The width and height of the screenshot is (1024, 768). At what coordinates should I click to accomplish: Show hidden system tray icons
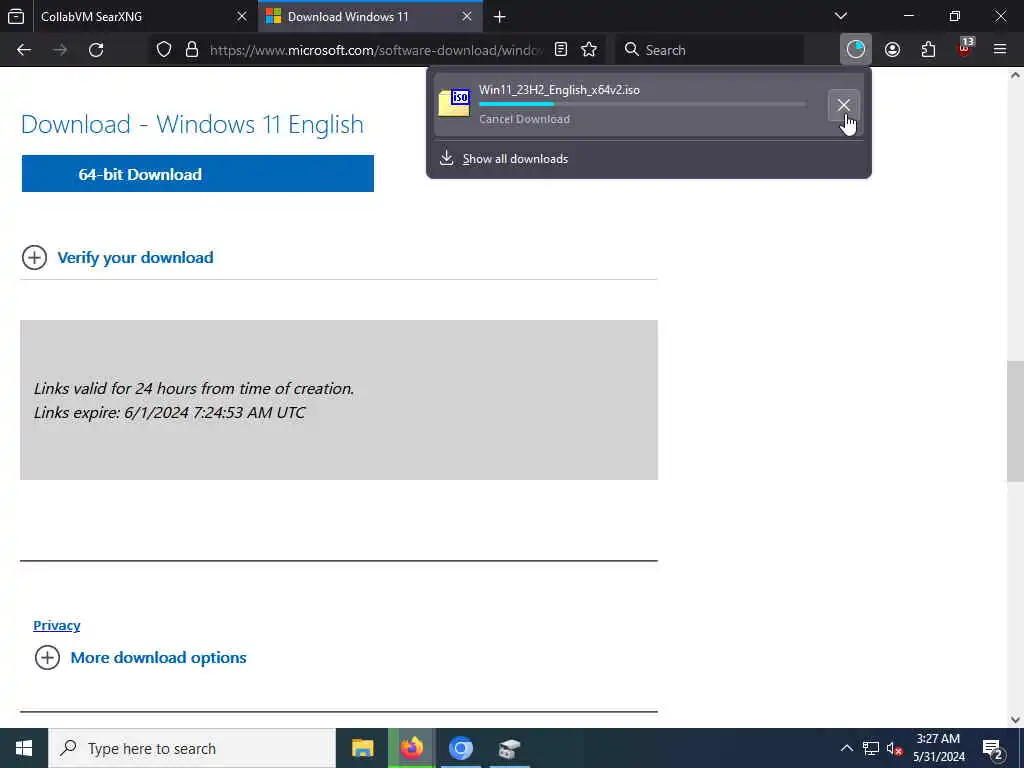[846, 748]
